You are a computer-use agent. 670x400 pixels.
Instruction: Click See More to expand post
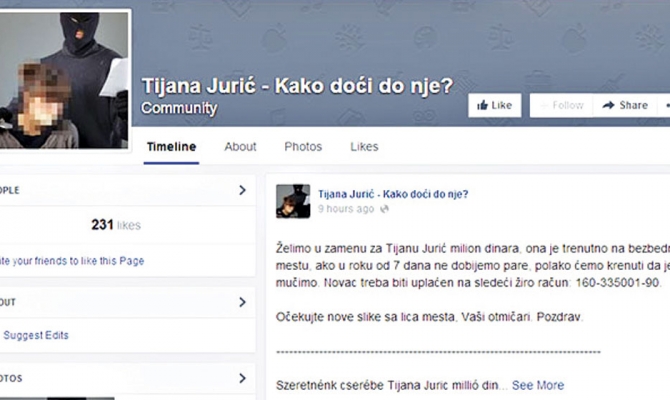538,385
